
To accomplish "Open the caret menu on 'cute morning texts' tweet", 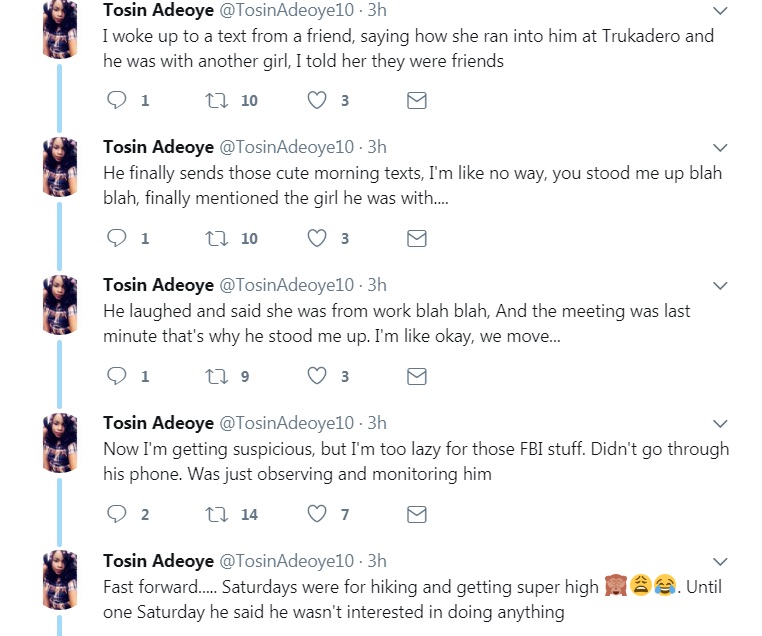I will 720,148.
